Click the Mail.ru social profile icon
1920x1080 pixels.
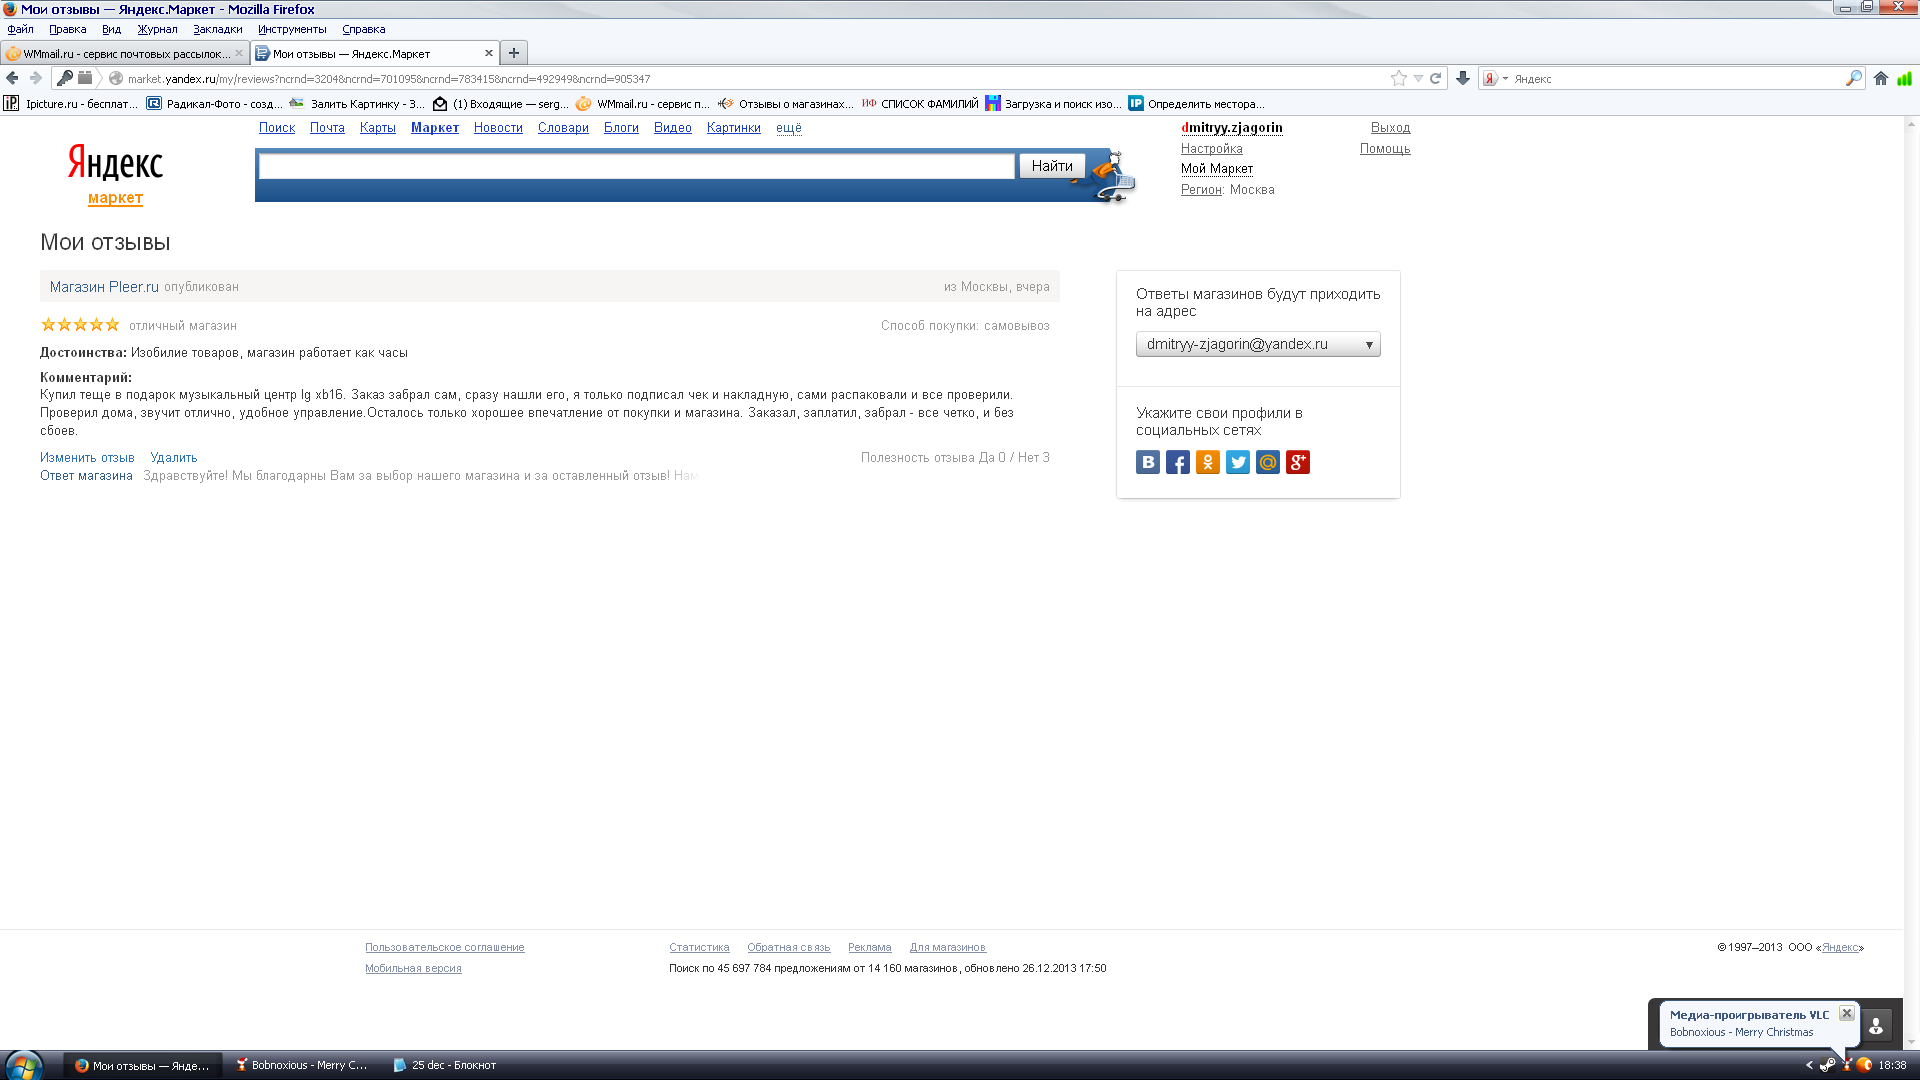pos(1267,462)
